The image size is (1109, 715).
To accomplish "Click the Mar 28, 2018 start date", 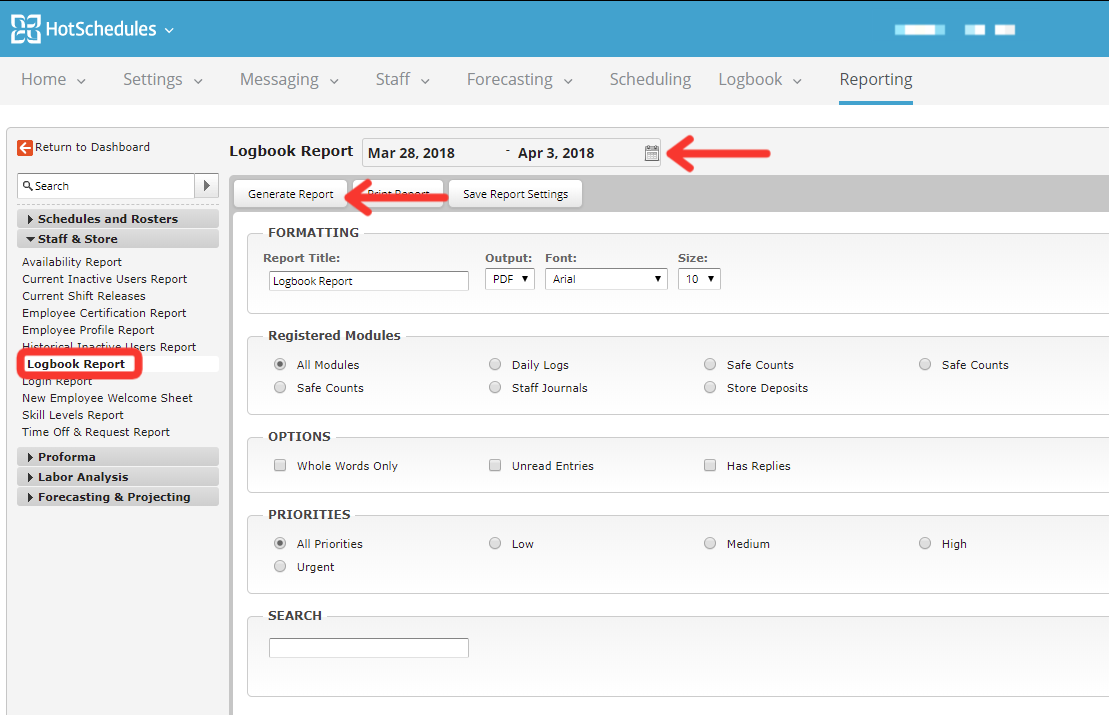I will pos(411,153).
